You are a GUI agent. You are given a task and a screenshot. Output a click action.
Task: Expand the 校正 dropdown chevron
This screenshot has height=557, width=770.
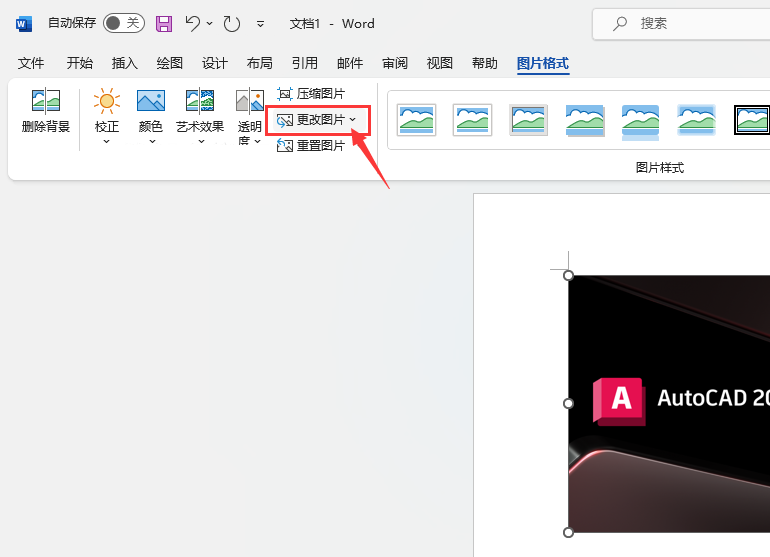[107, 141]
